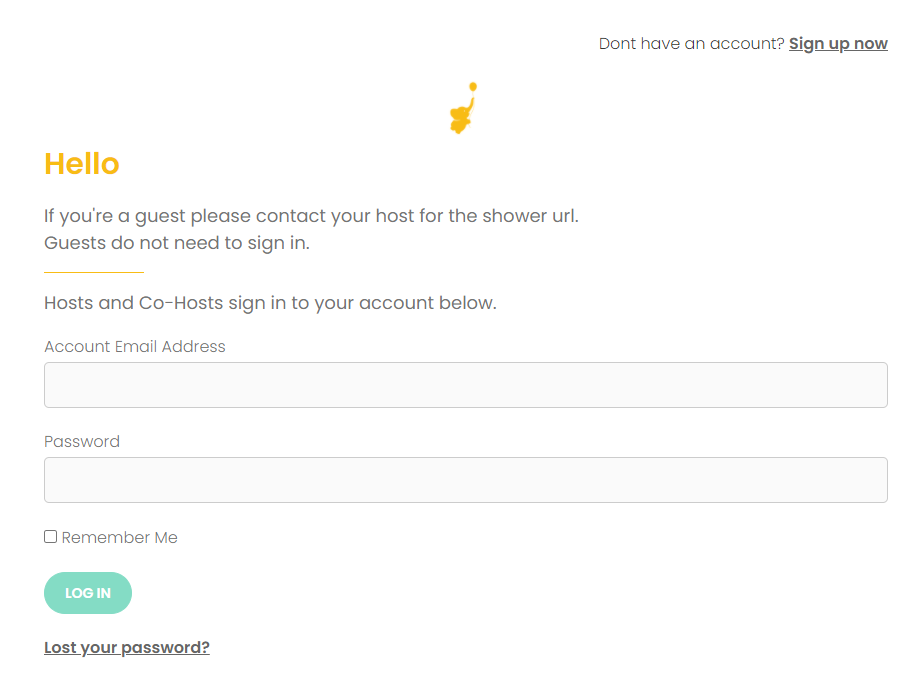Open the Lost your password? link
This screenshot has width=910, height=695.
click(x=127, y=648)
